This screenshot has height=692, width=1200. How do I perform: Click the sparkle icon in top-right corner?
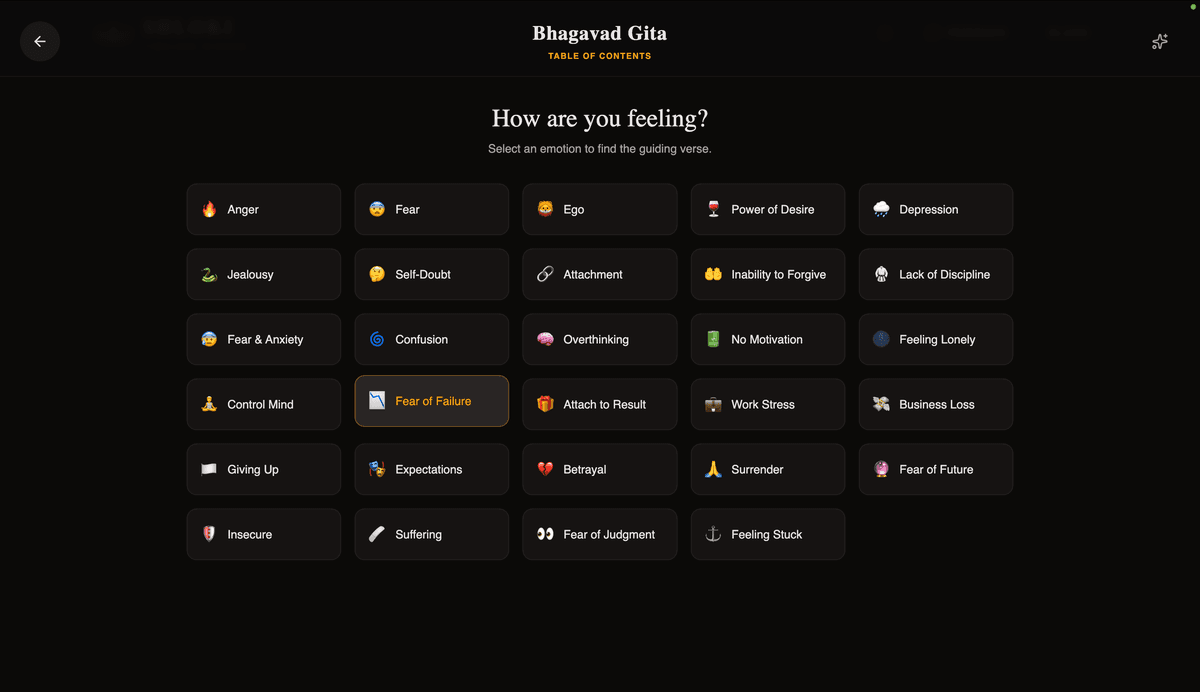pos(1159,41)
